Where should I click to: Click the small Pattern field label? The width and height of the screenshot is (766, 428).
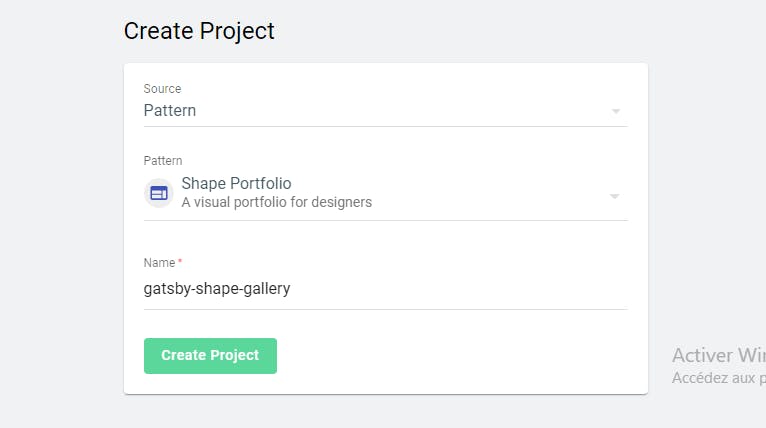[163, 161]
